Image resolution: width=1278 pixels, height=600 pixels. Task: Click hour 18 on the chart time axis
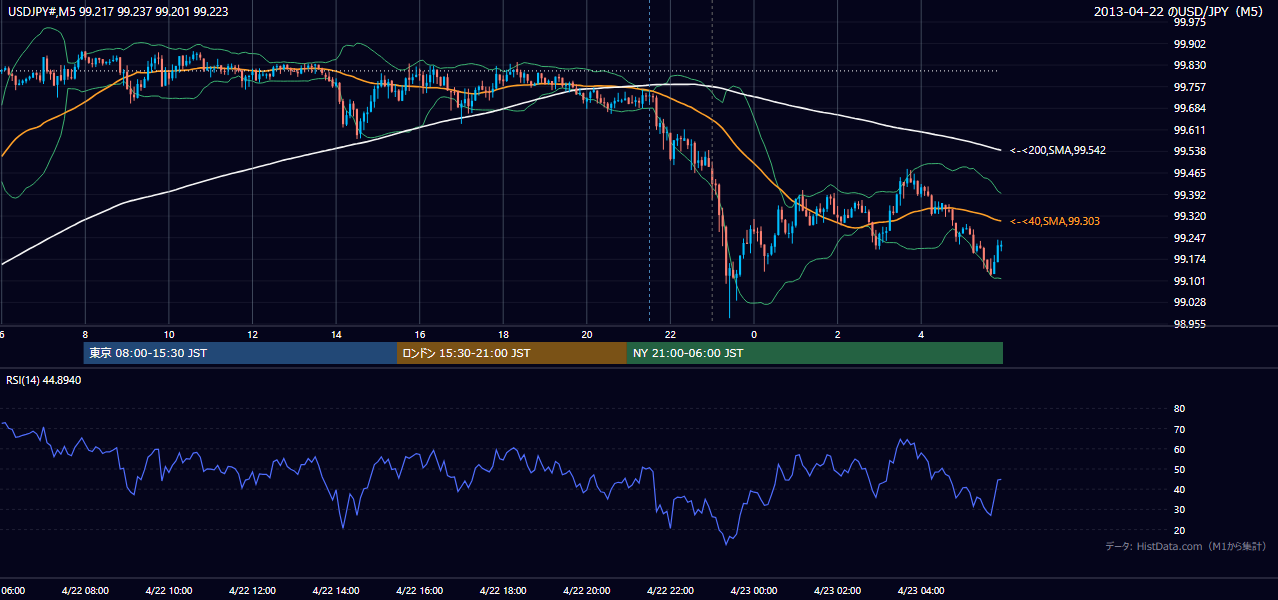coord(503,334)
